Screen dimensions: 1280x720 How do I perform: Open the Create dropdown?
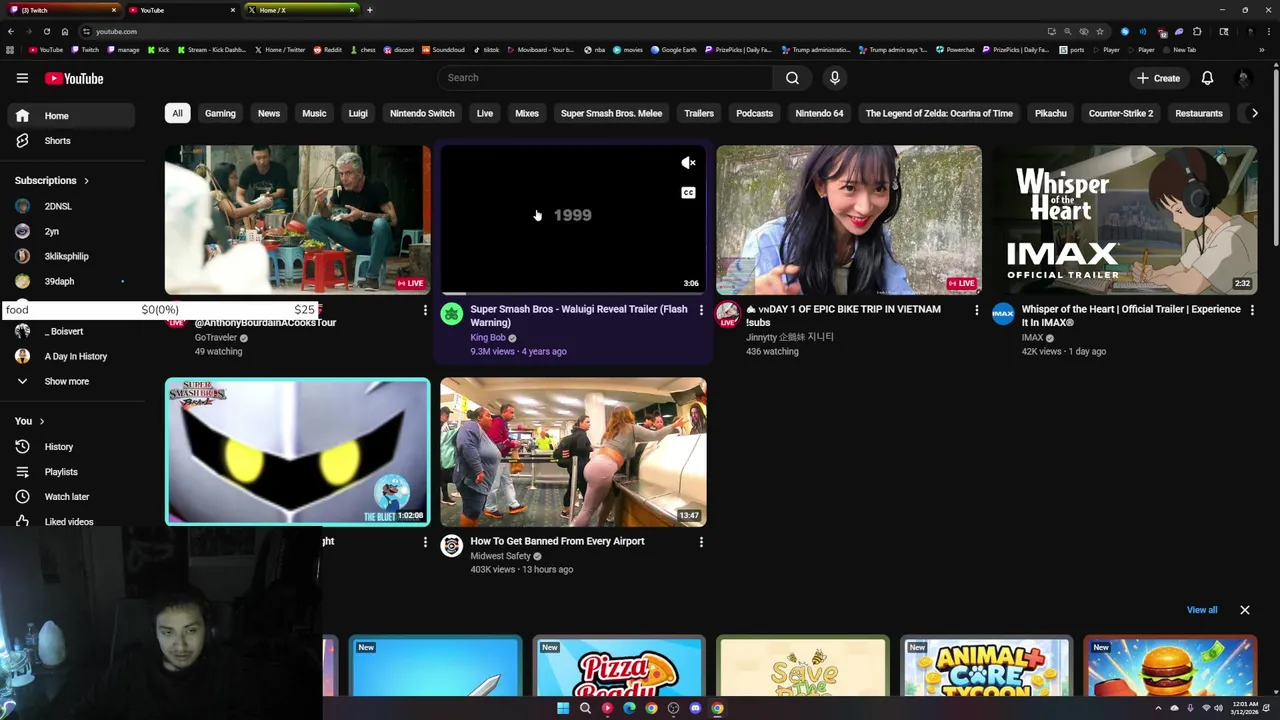coord(1158,78)
